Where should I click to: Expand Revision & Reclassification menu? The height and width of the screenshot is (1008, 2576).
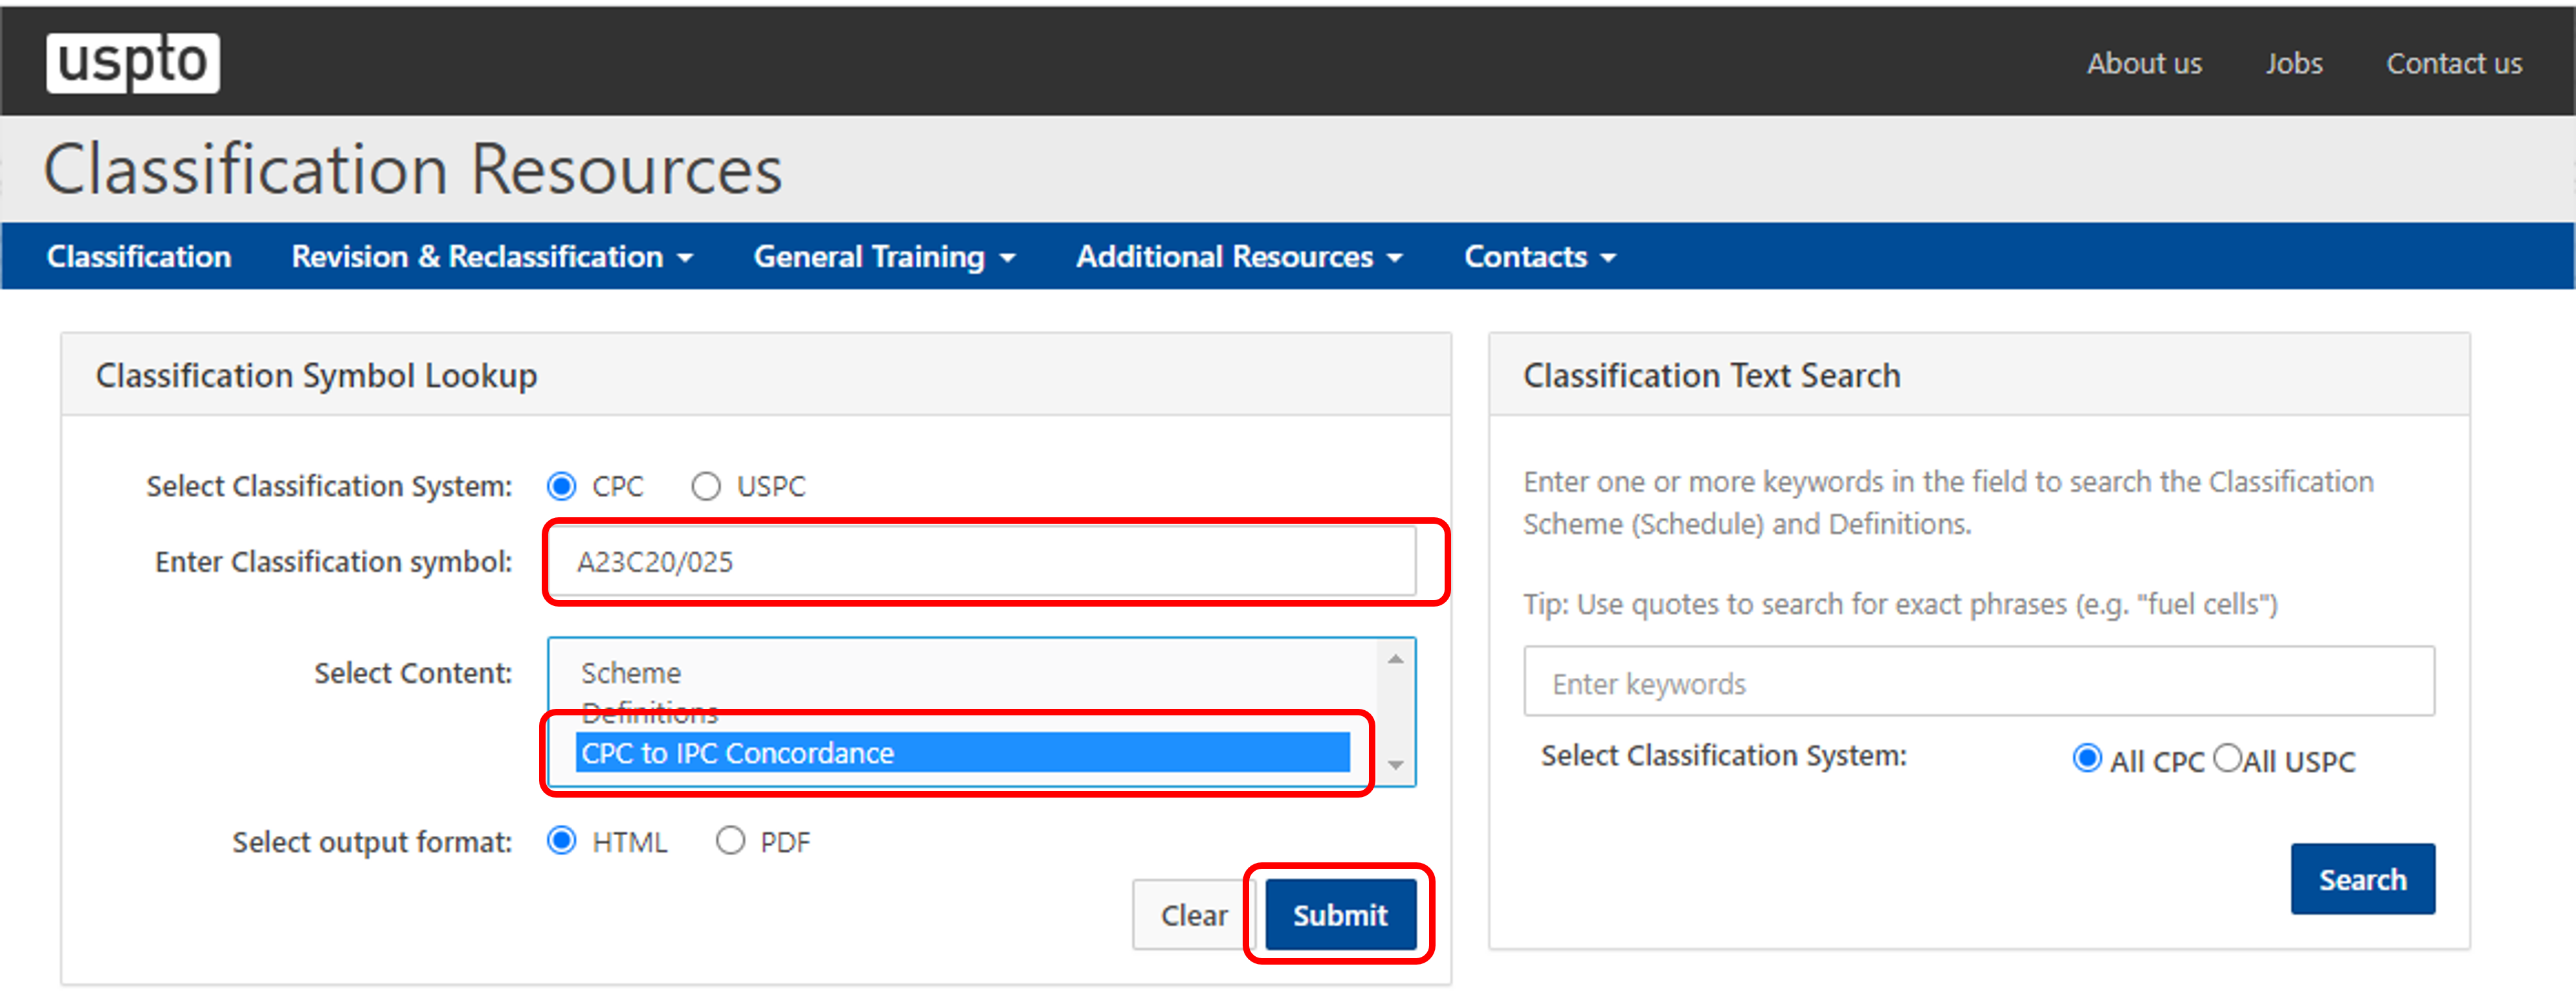point(491,257)
